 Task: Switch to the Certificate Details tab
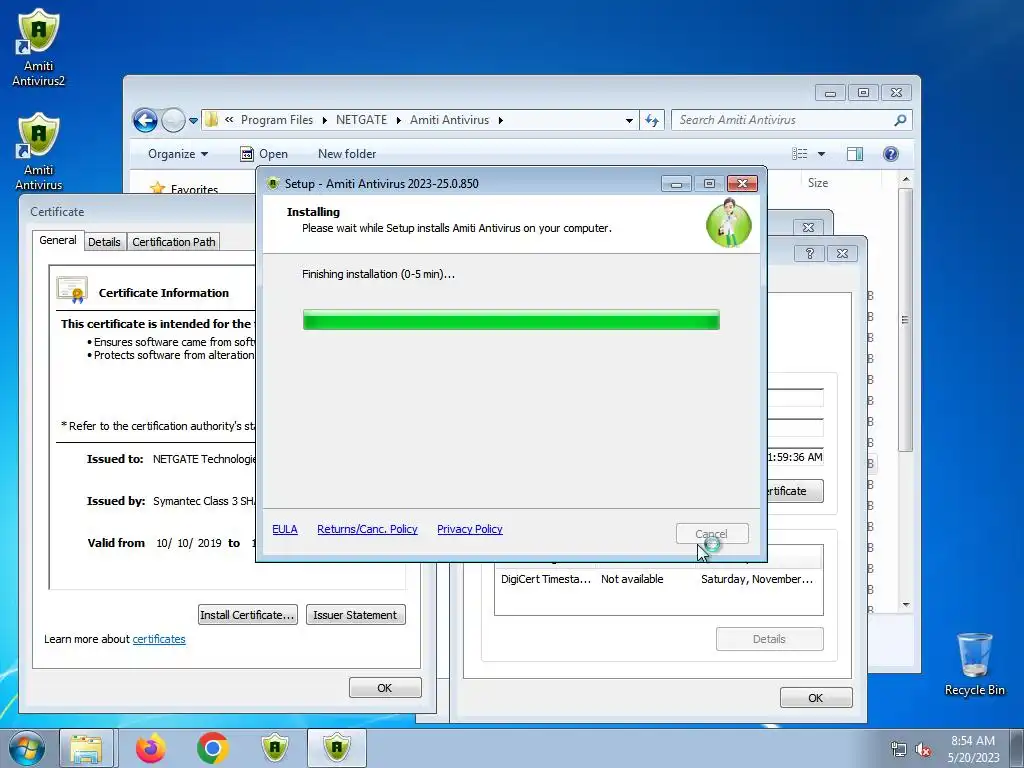[104, 242]
